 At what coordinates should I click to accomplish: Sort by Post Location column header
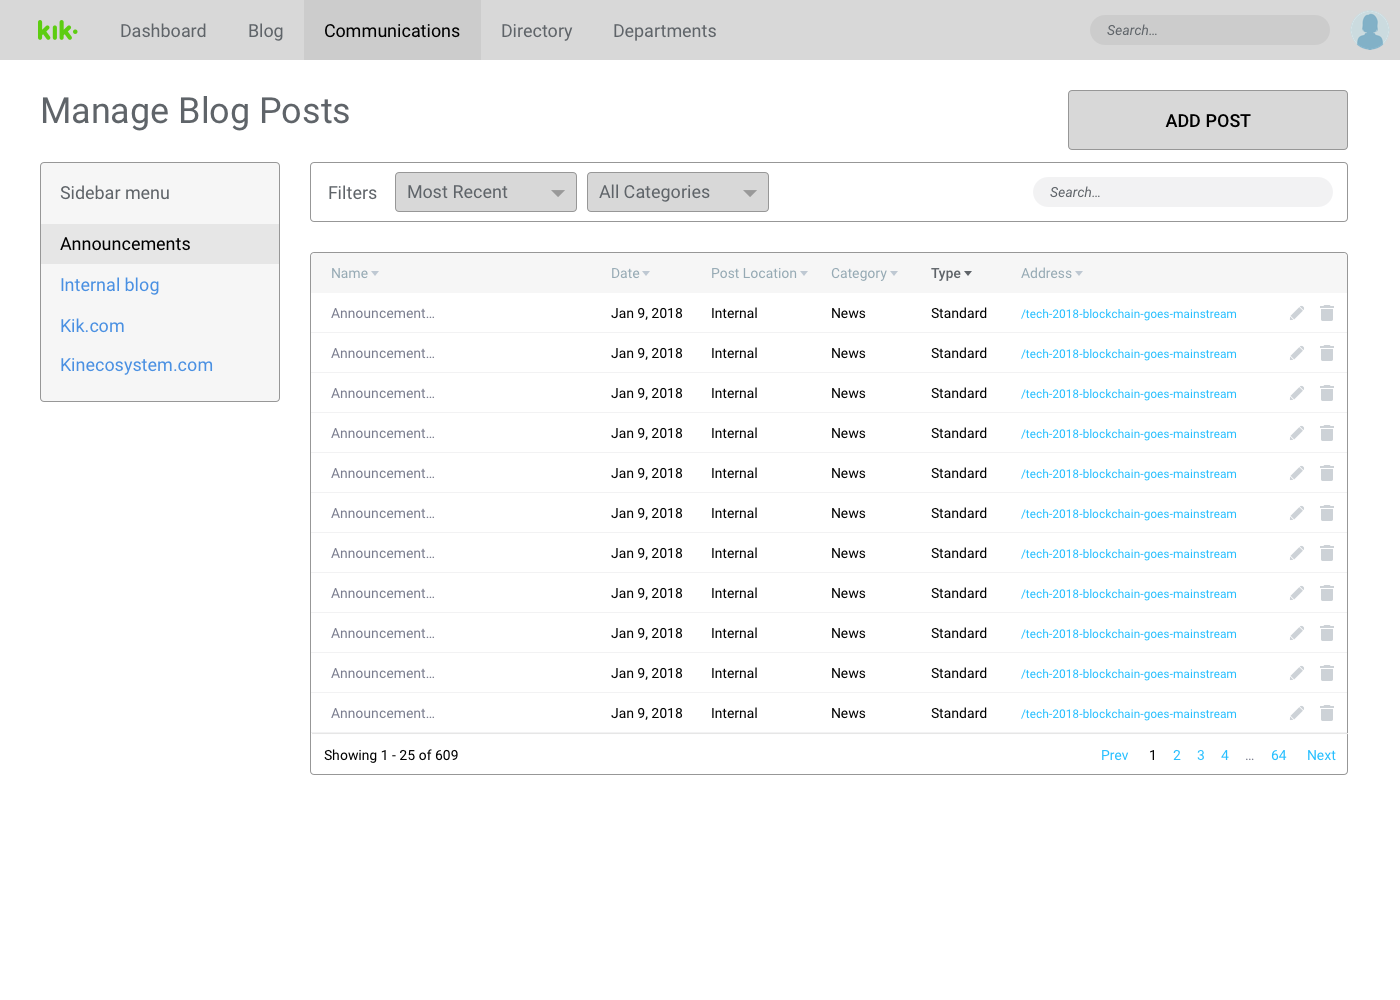pyautogui.click(x=758, y=273)
